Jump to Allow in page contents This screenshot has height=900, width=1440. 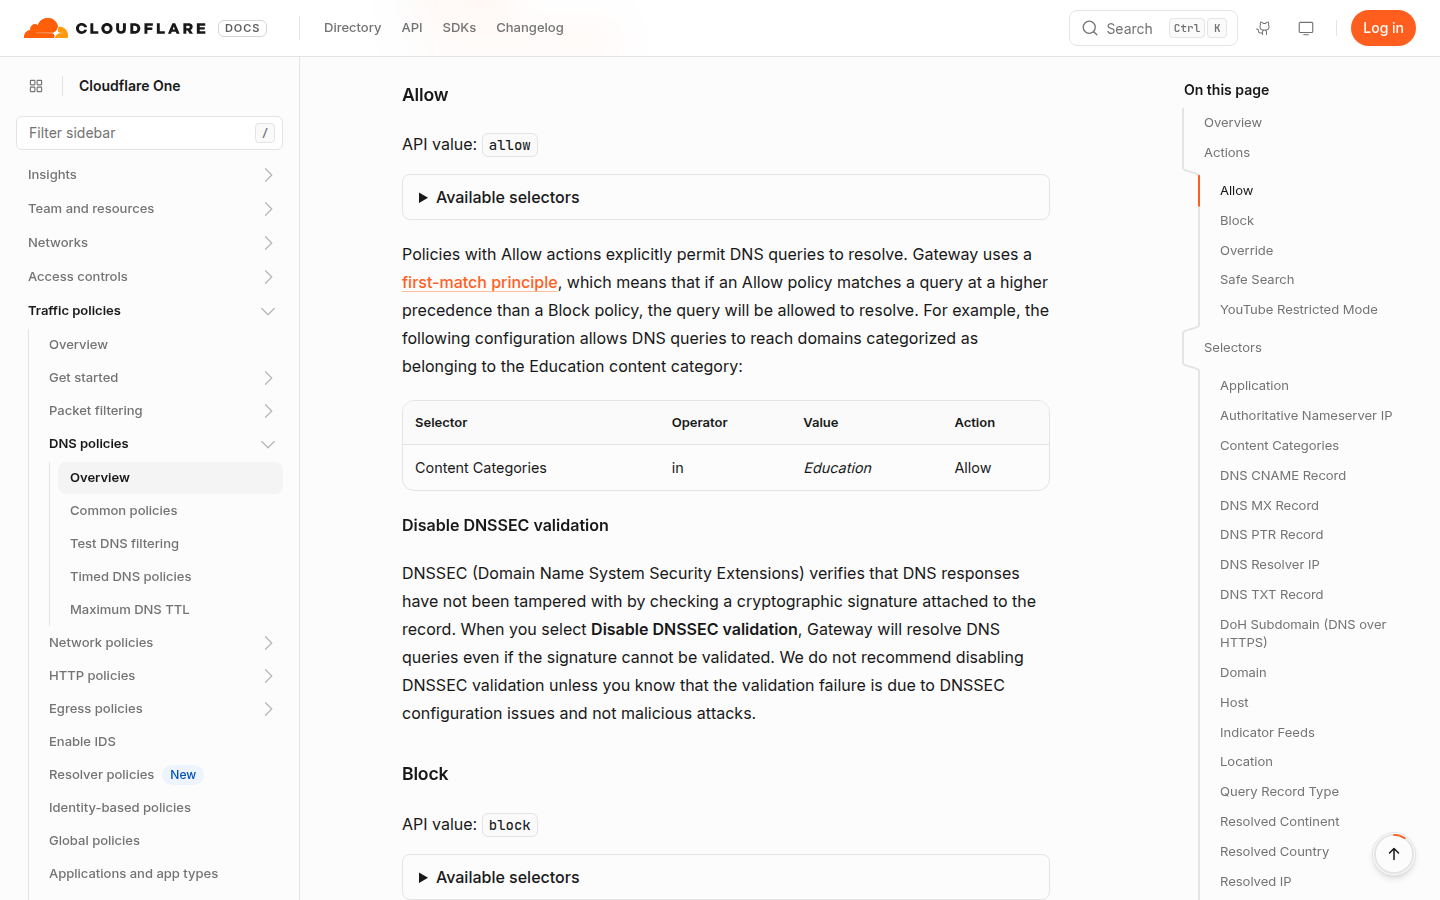1236,191
